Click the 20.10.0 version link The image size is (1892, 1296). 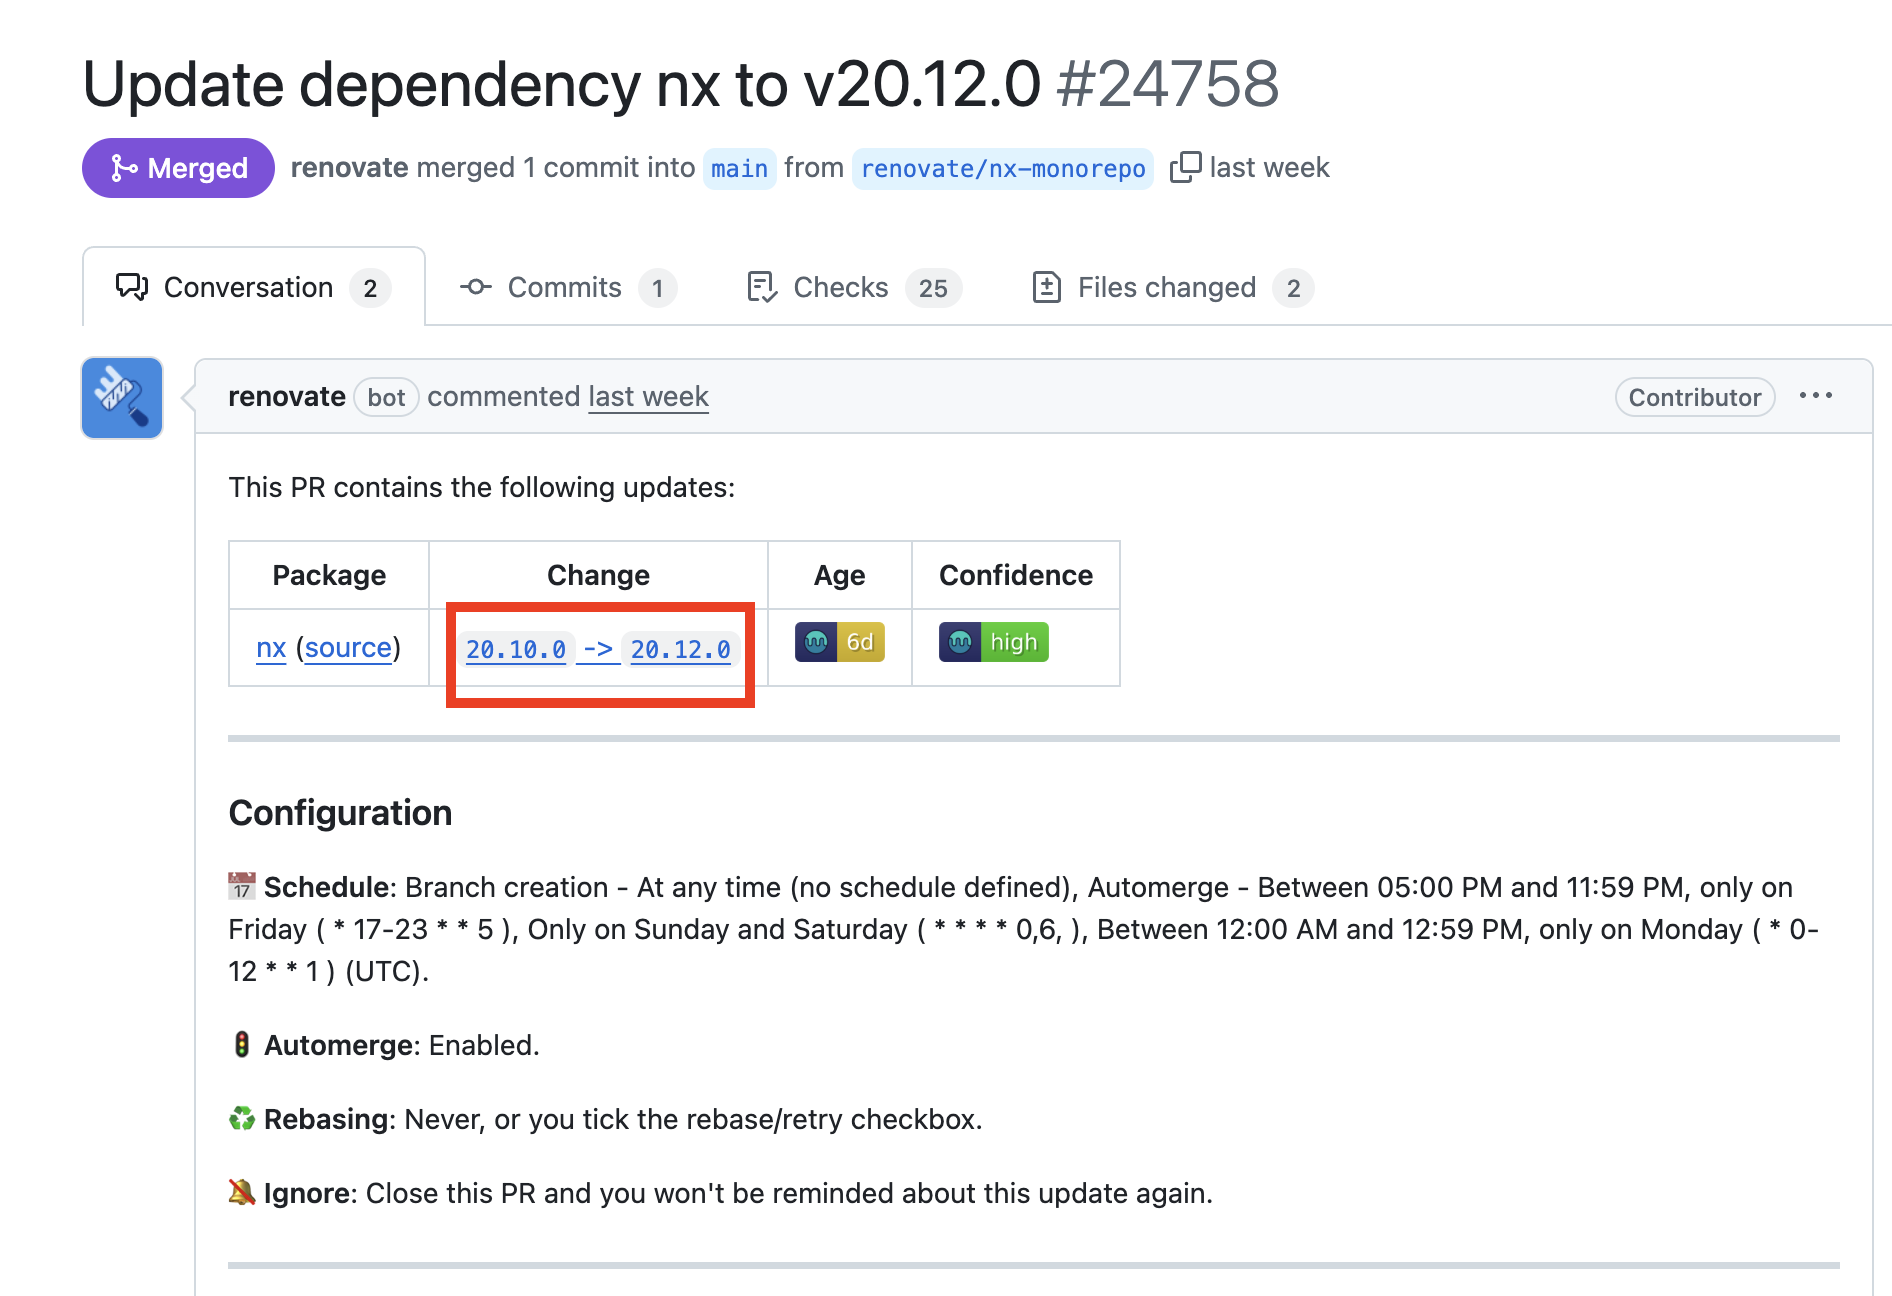516,649
